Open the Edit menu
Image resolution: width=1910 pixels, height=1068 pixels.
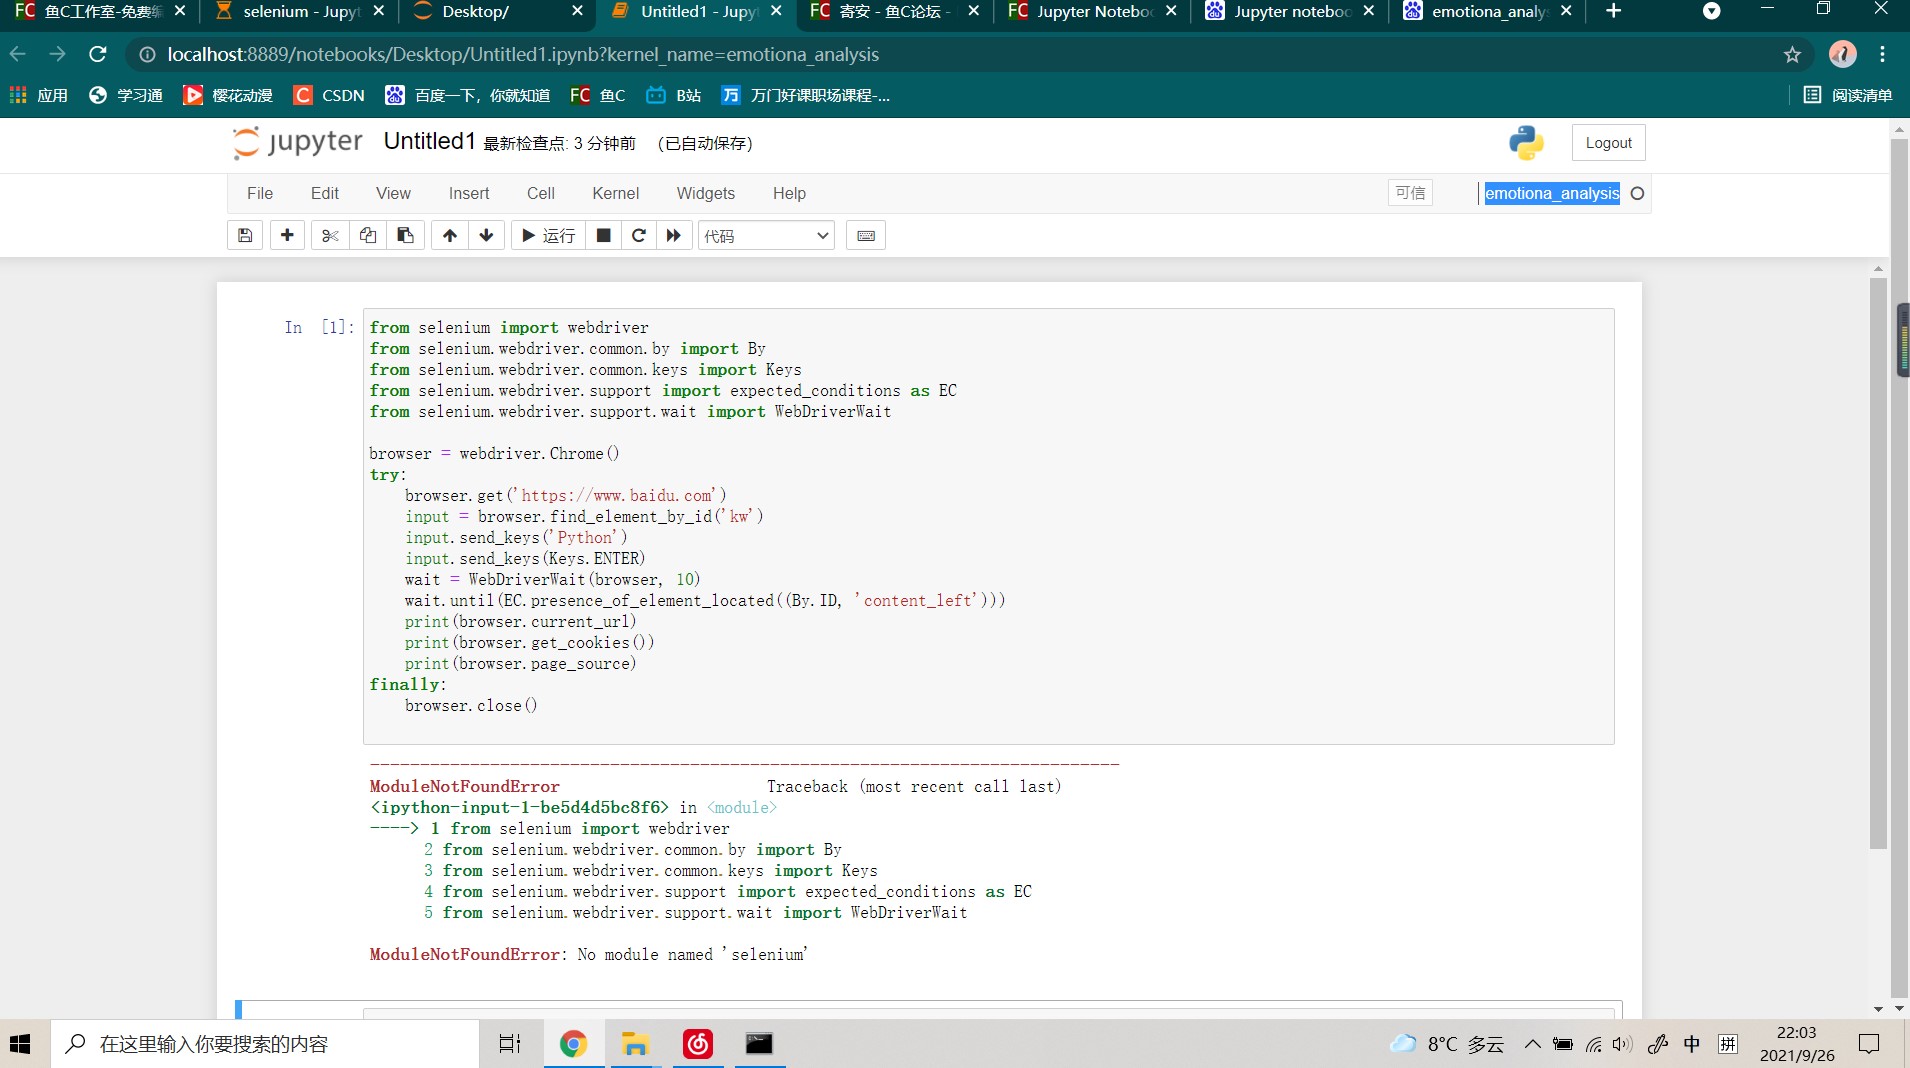[324, 193]
